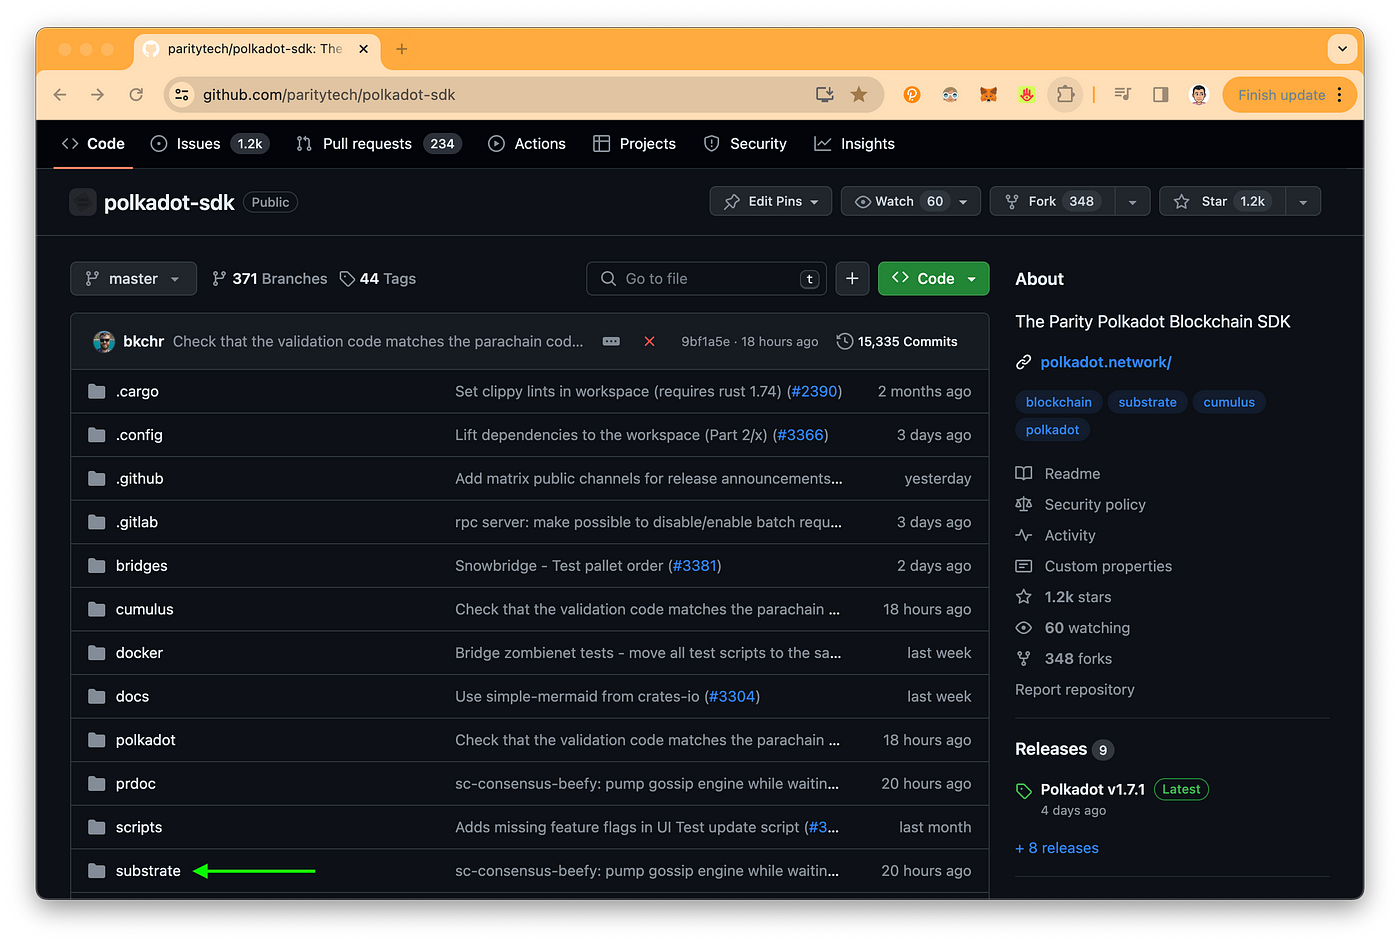Open the bridges folder
Image resolution: width=1400 pixels, height=944 pixels.
(x=141, y=566)
